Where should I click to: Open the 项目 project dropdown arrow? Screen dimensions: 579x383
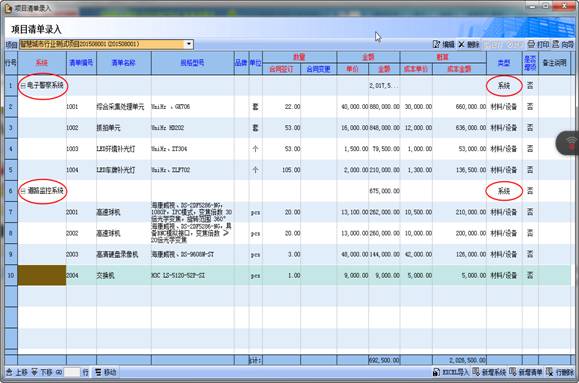(x=189, y=44)
